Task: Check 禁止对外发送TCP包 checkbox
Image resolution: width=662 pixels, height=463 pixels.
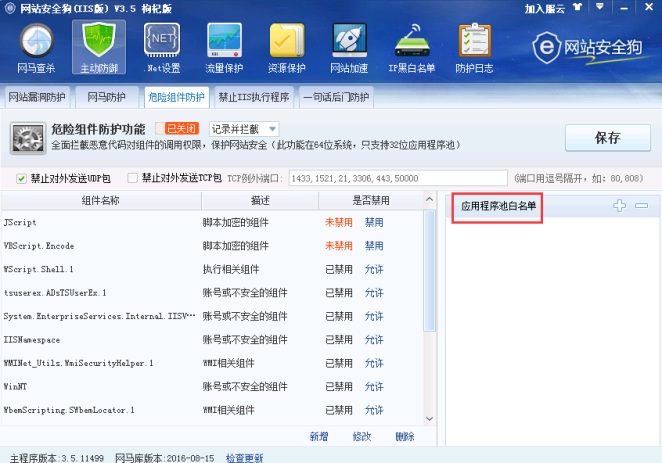Action: [132, 179]
